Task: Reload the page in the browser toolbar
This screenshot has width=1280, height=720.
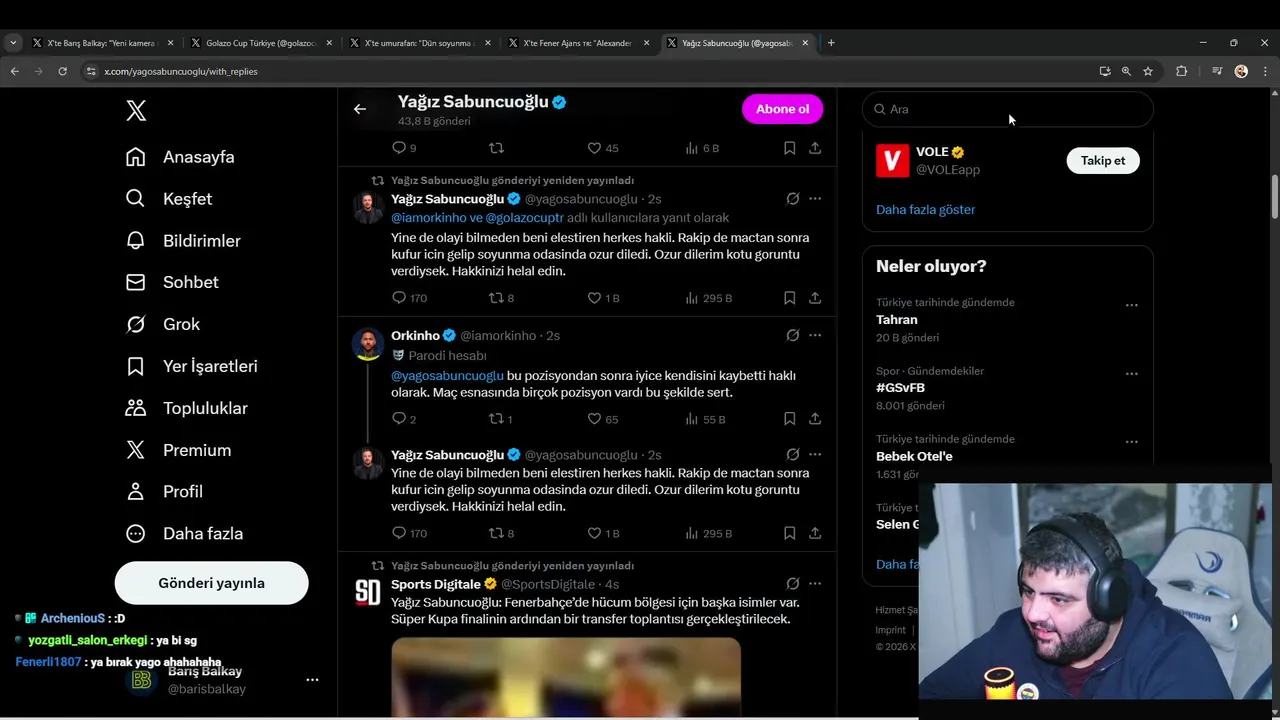Action: click(62, 71)
